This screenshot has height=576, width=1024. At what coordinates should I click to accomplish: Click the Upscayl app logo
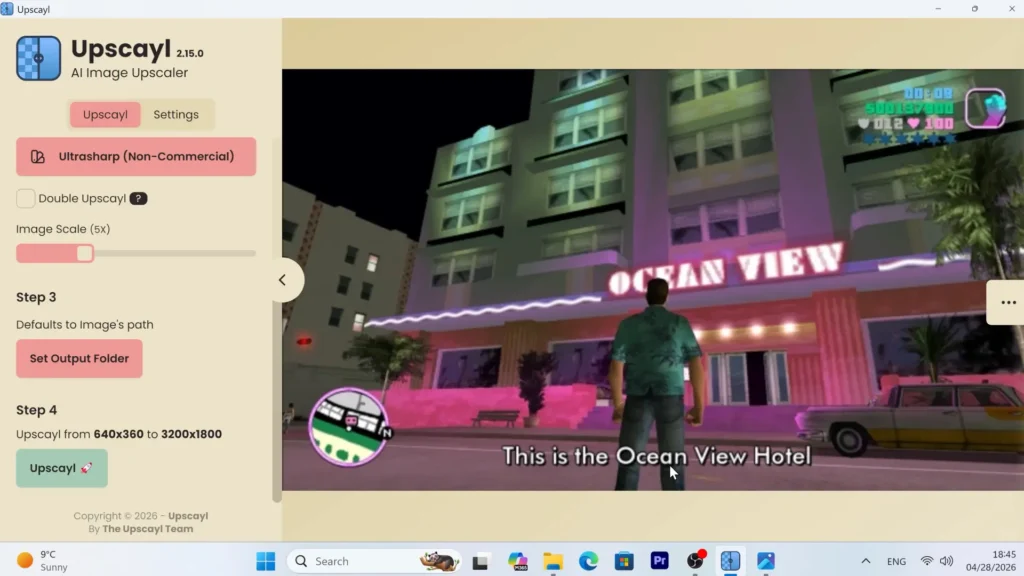tap(39, 58)
